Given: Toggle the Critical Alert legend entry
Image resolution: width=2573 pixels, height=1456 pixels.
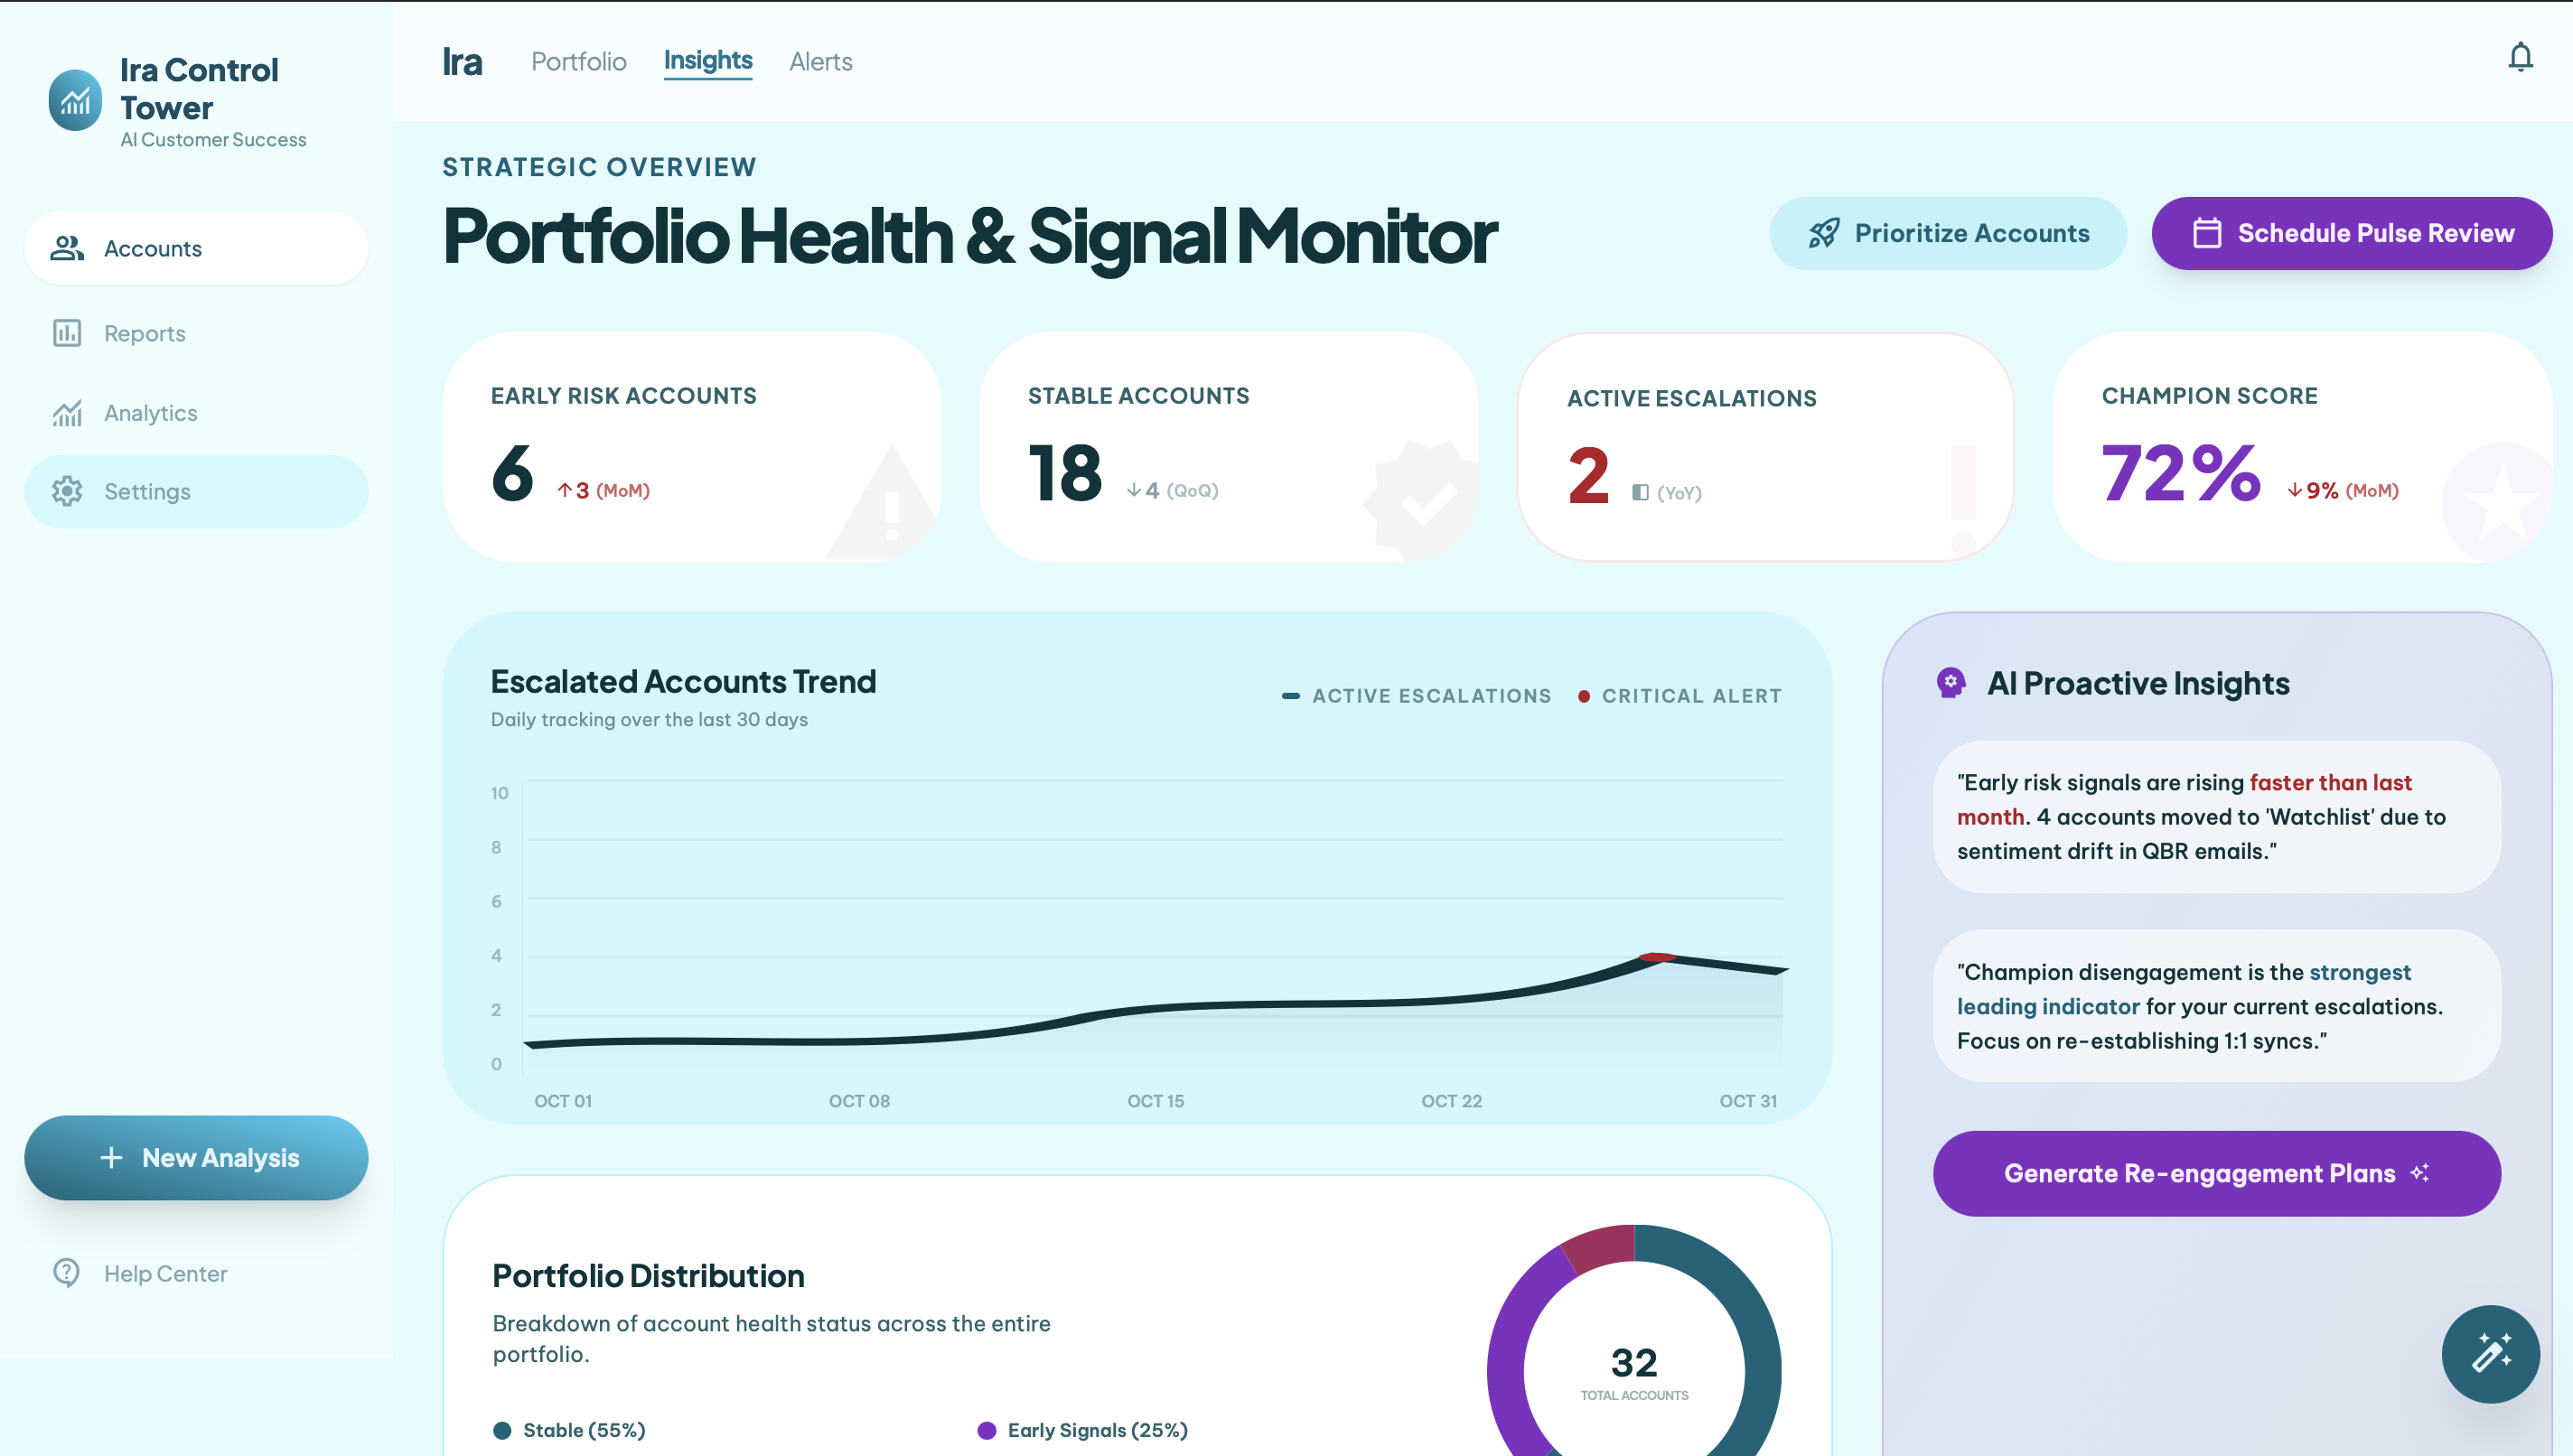Looking at the screenshot, I should pyautogui.click(x=1680, y=696).
